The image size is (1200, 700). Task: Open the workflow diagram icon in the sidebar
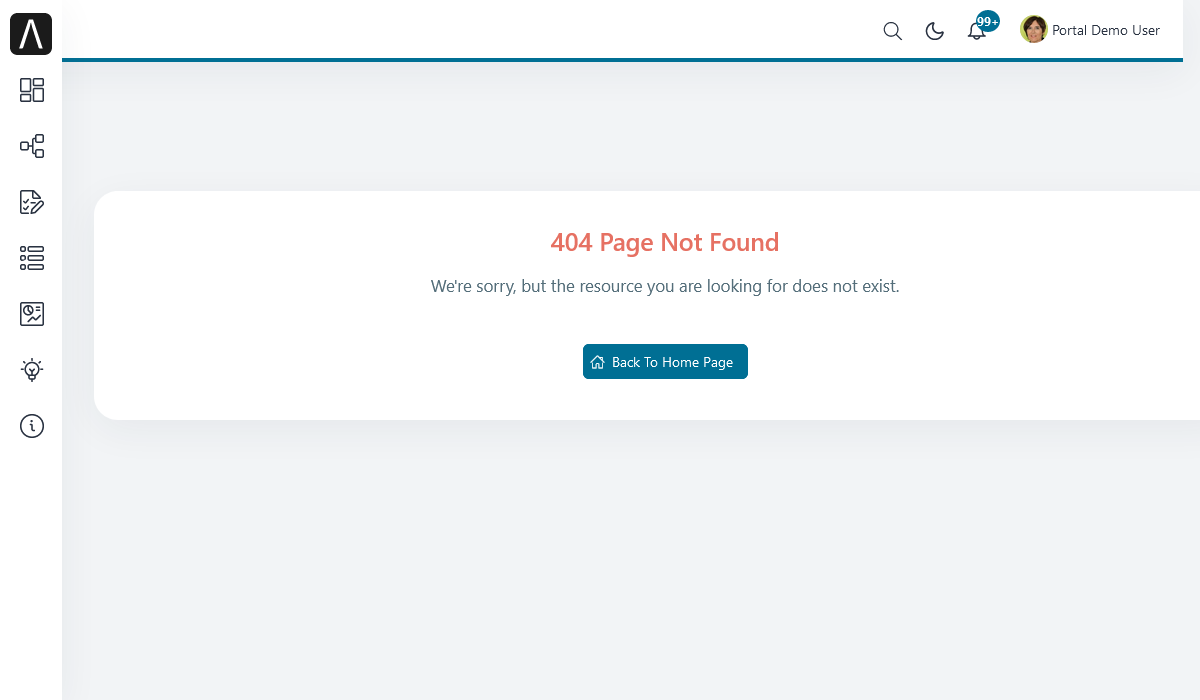32,146
